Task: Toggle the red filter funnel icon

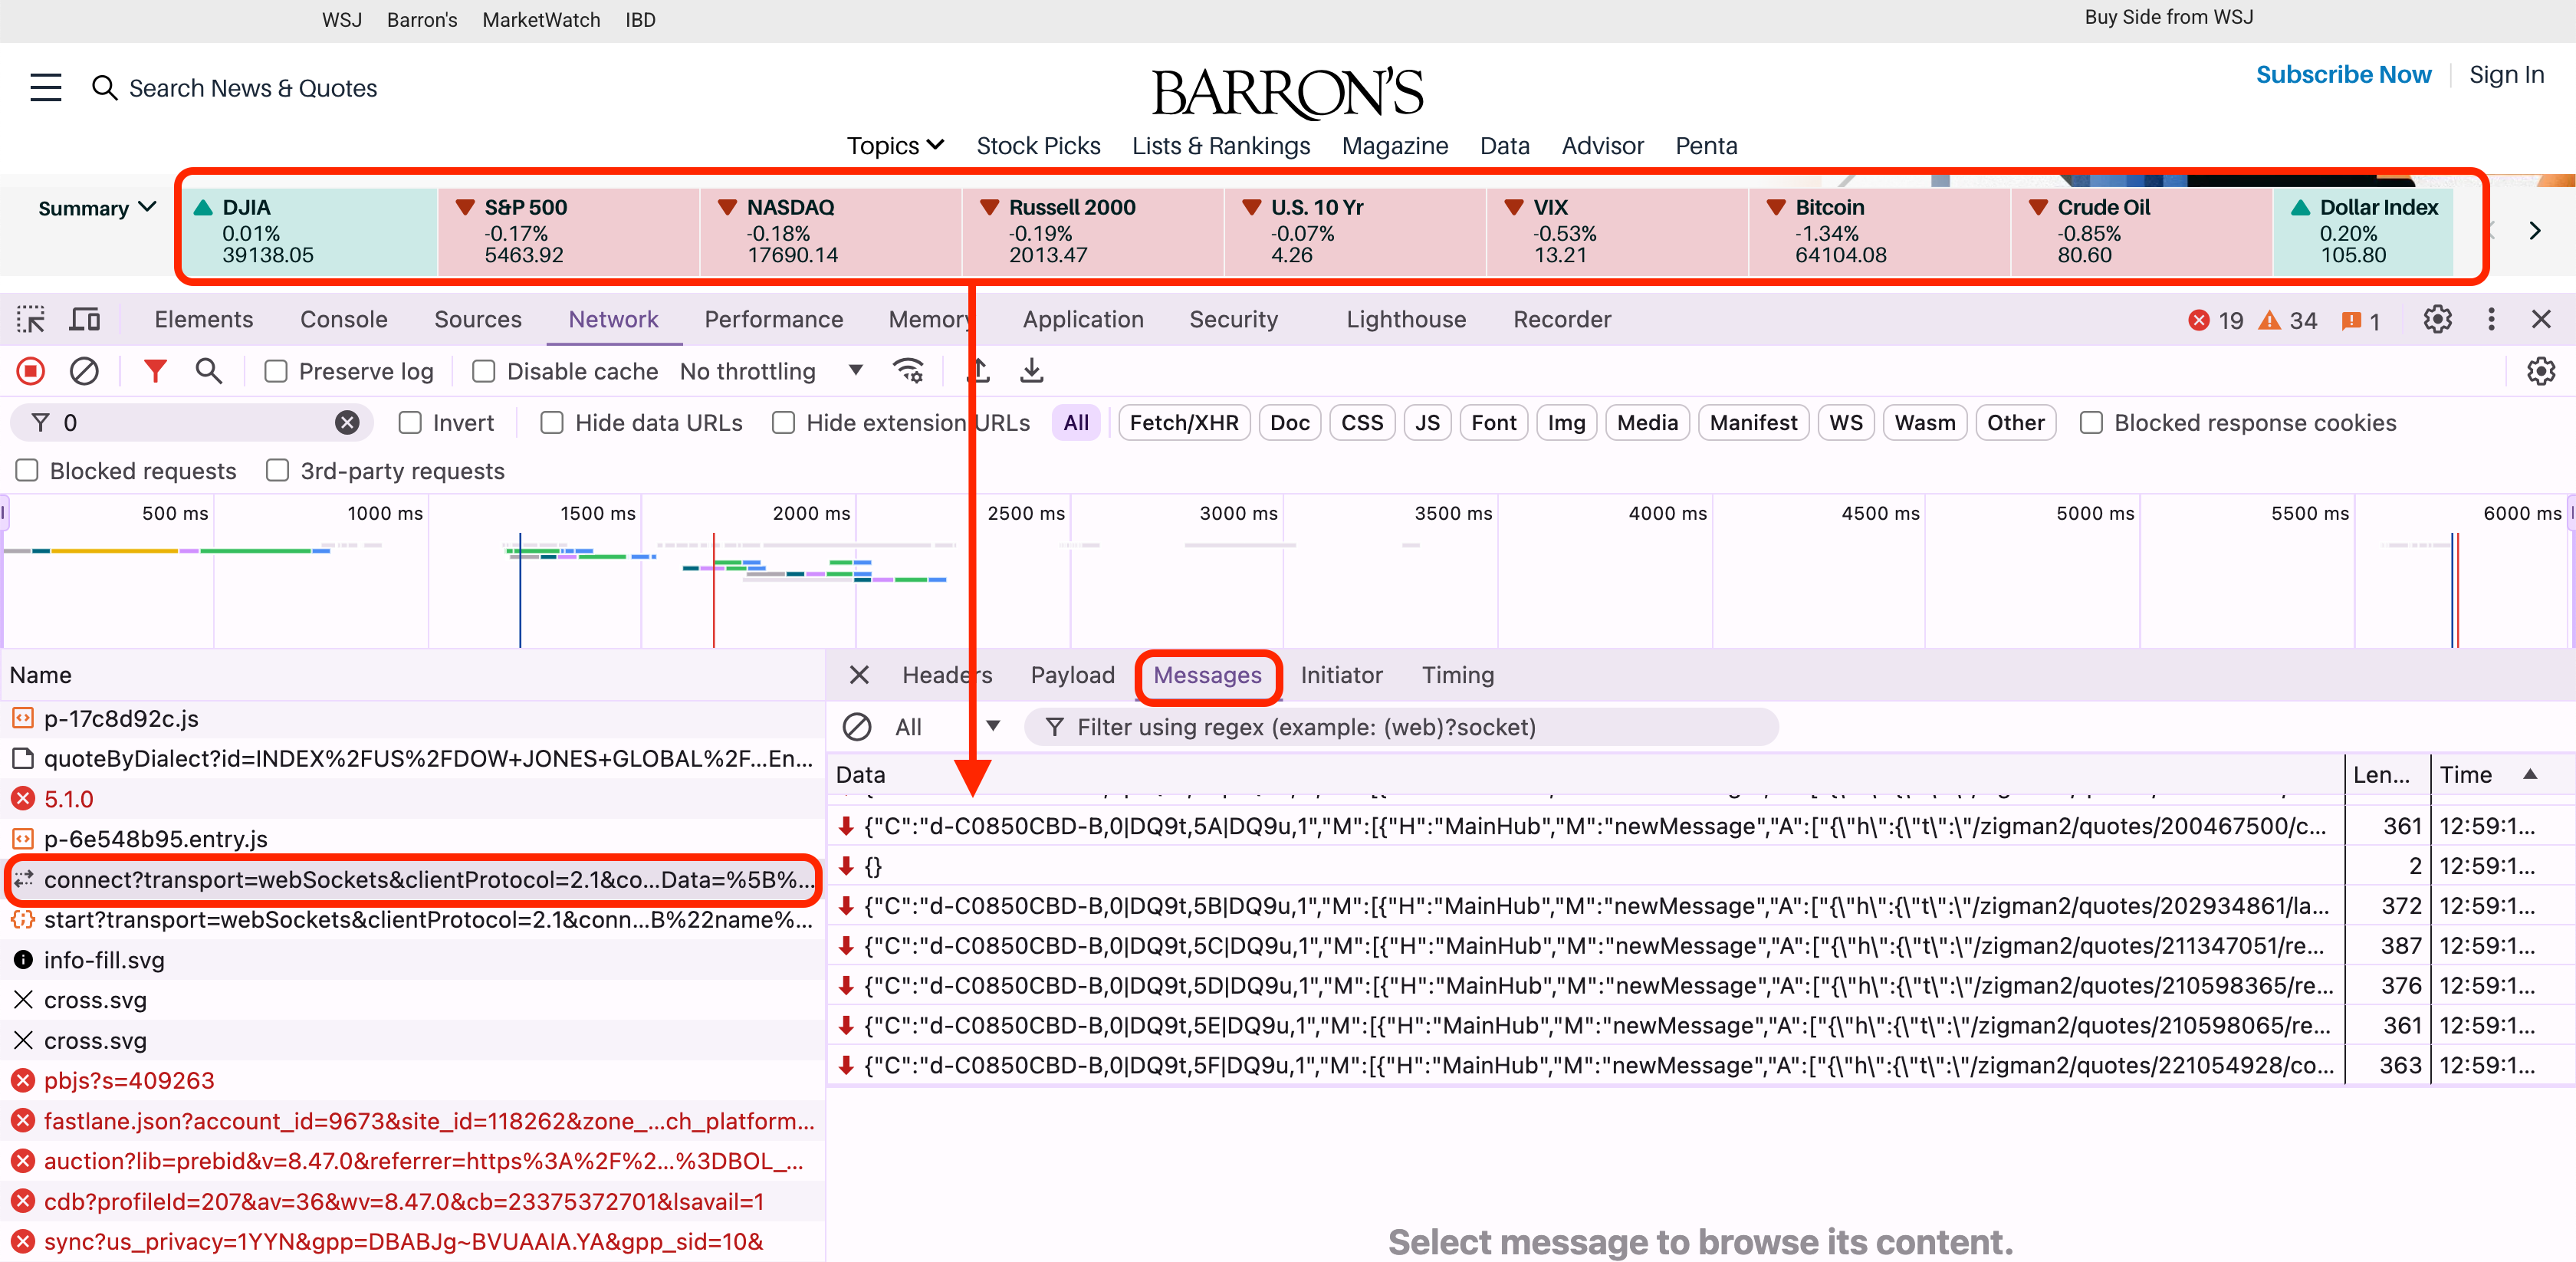Action: click(x=154, y=371)
